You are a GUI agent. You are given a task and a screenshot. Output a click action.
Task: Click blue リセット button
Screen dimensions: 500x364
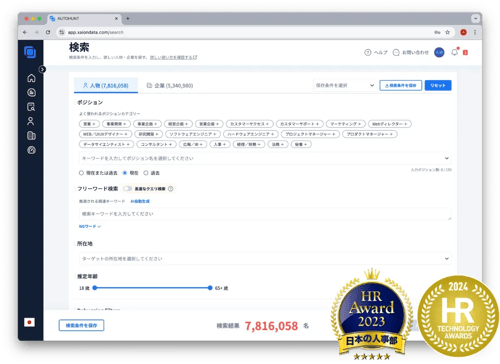(438, 85)
